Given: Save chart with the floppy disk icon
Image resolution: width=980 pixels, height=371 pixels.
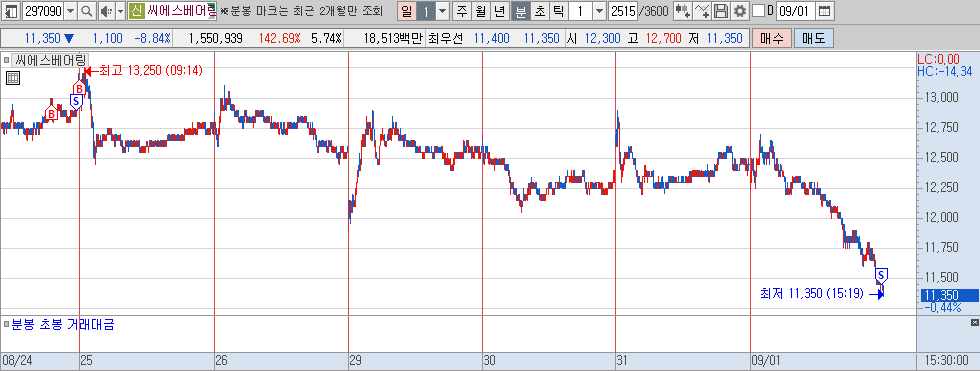Looking at the screenshot, I should coord(721,11).
